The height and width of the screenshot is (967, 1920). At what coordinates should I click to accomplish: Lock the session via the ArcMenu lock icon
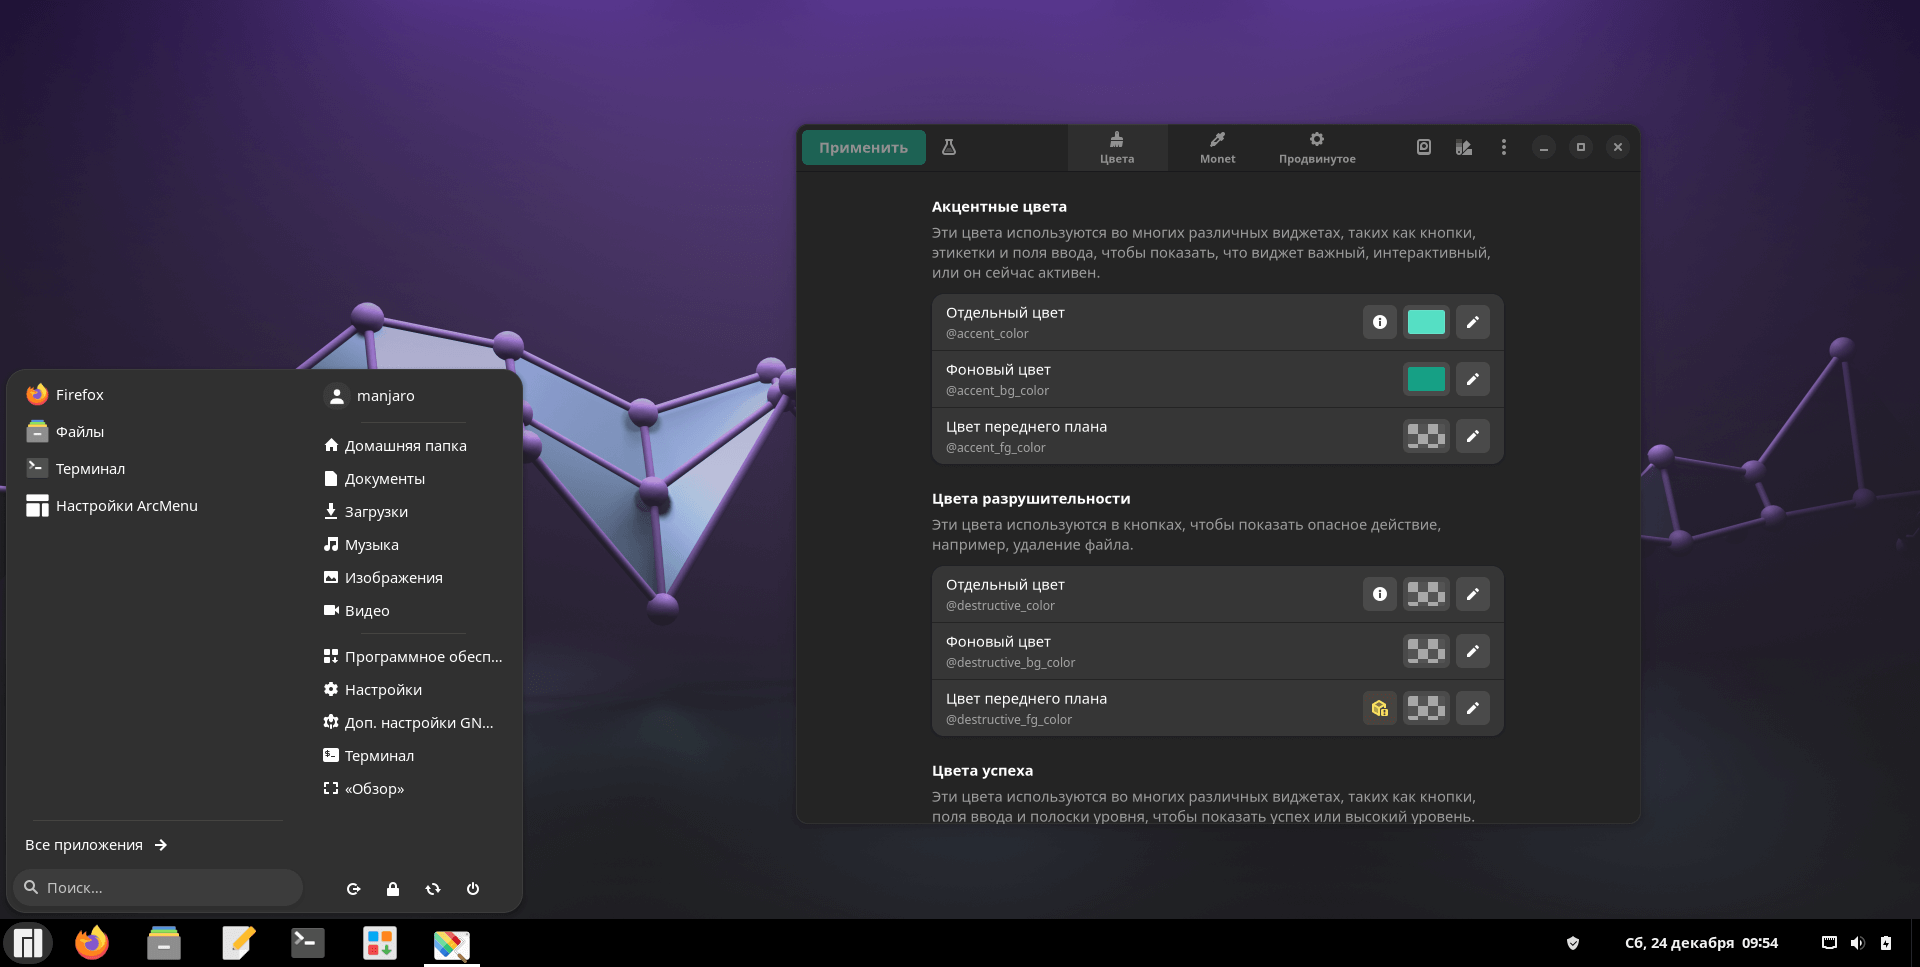click(x=393, y=888)
